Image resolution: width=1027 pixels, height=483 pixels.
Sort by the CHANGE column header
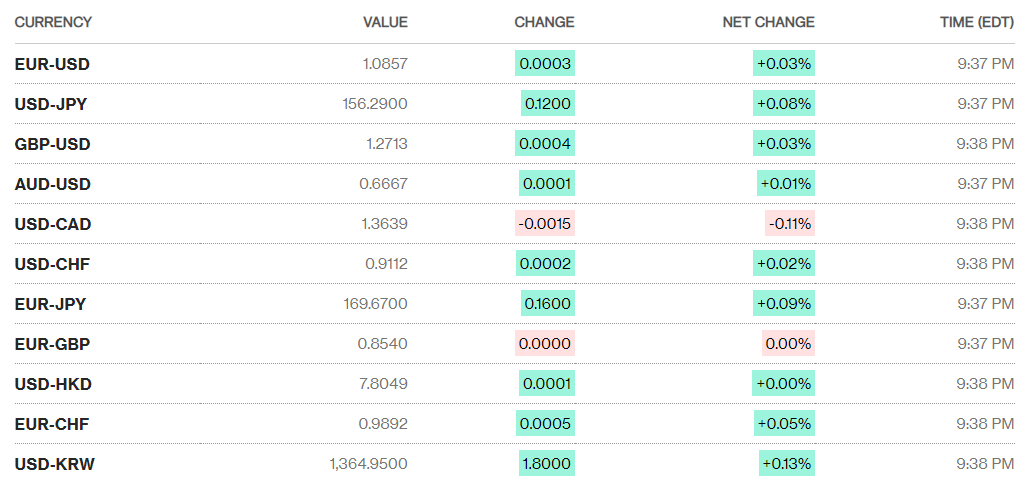(x=544, y=22)
